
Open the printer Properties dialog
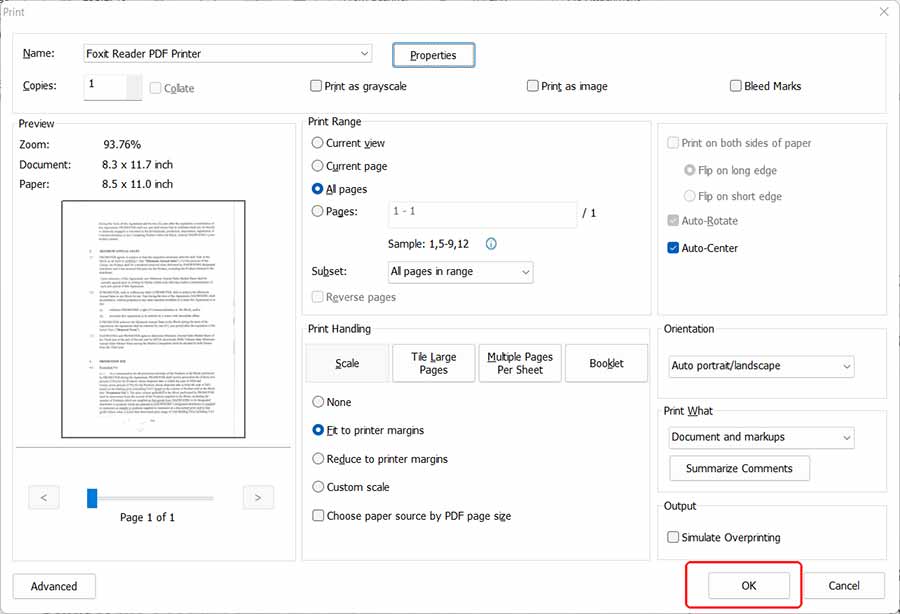(433, 54)
